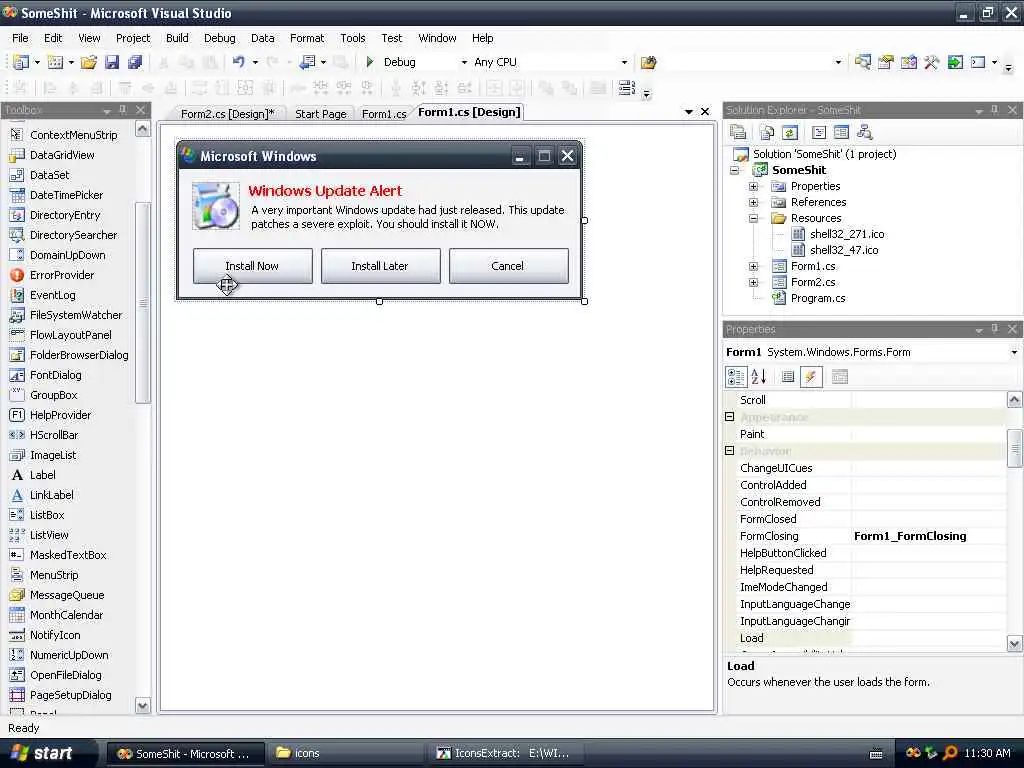Expand the Form1.cs node

[753, 266]
